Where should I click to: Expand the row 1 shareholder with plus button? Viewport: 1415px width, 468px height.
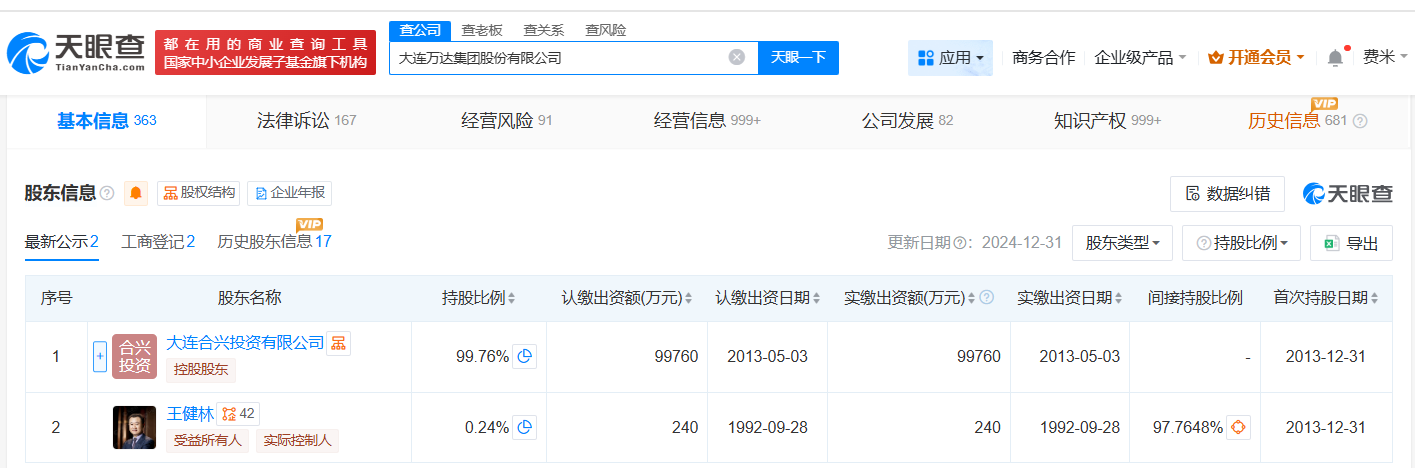pyautogui.click(x=100, y=356)
